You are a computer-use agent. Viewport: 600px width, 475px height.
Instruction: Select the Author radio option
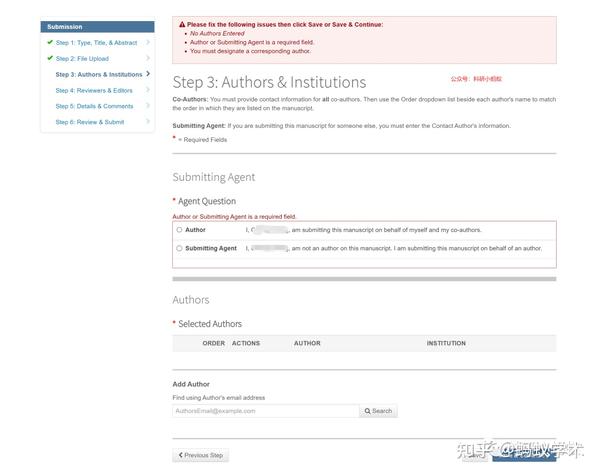pyautogui.click(x=179, y=230)
